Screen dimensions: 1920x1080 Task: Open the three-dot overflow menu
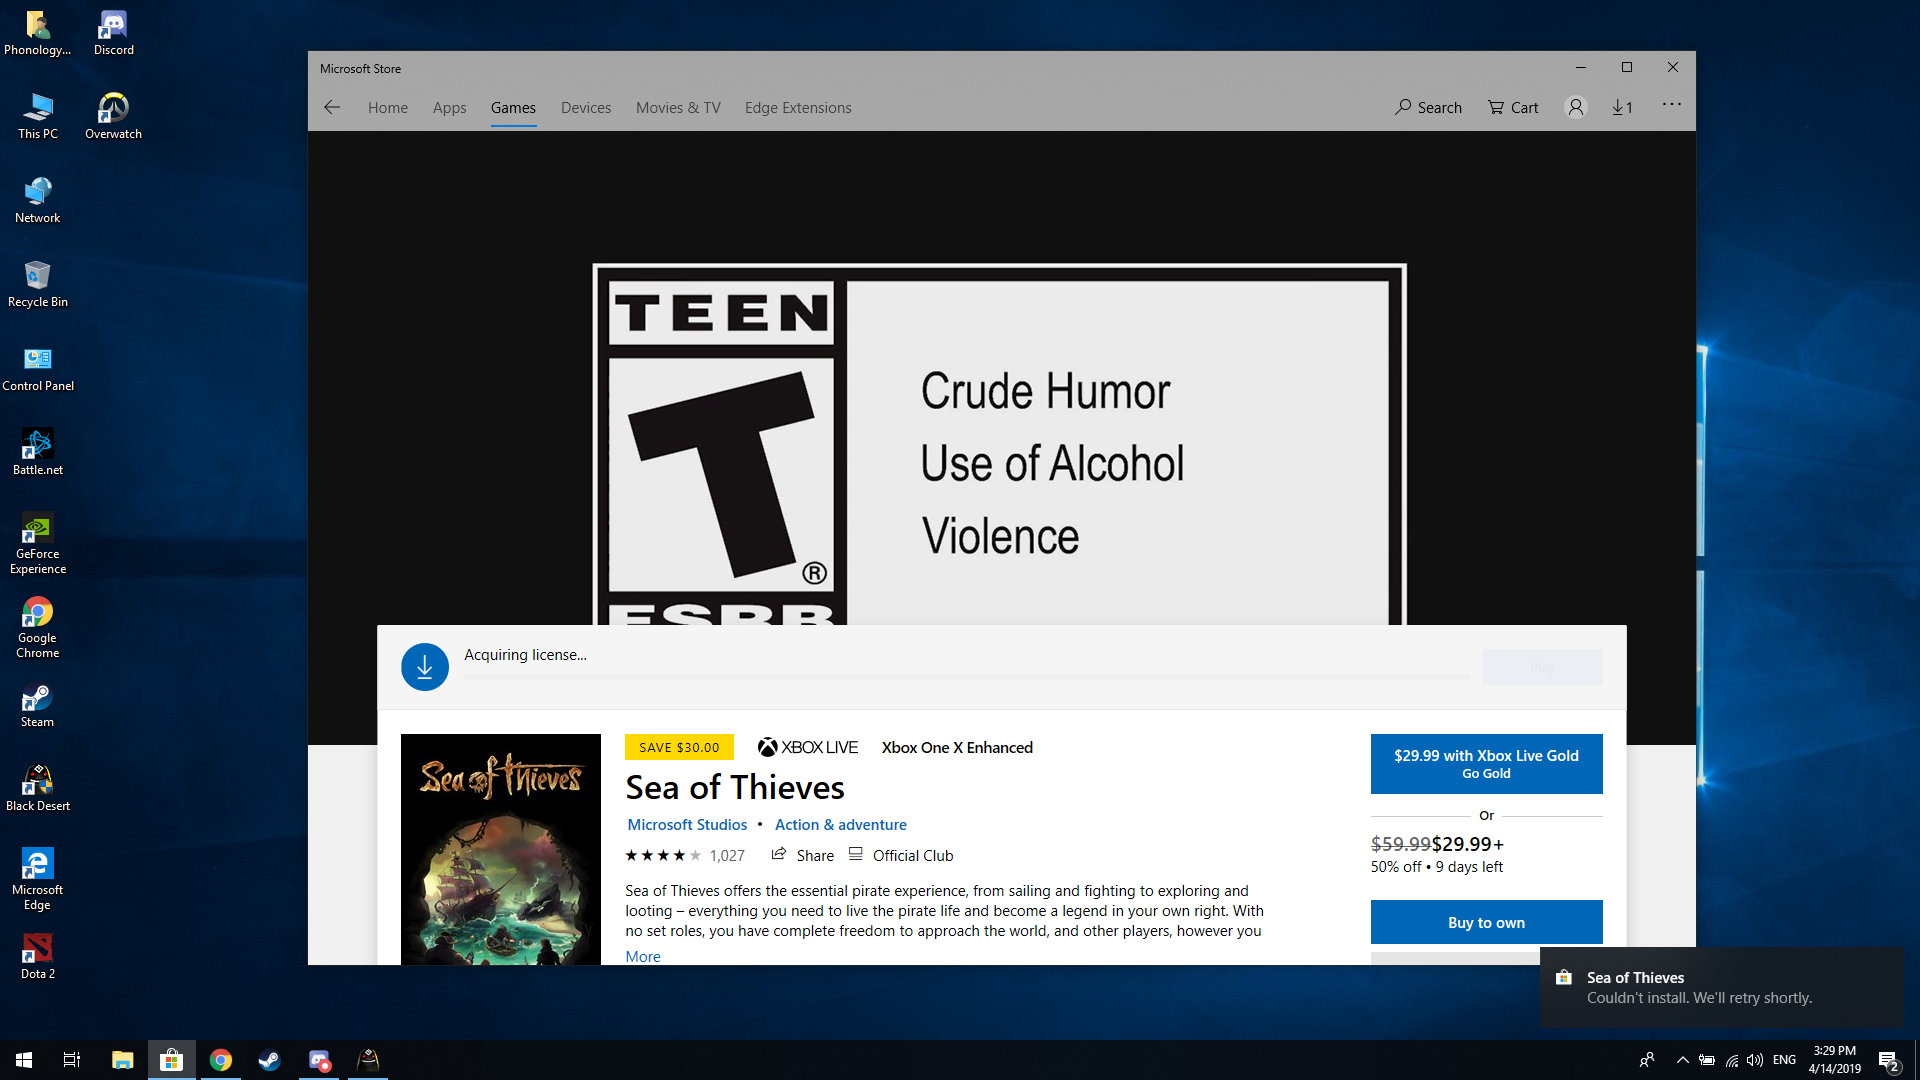pos(1672,107)
